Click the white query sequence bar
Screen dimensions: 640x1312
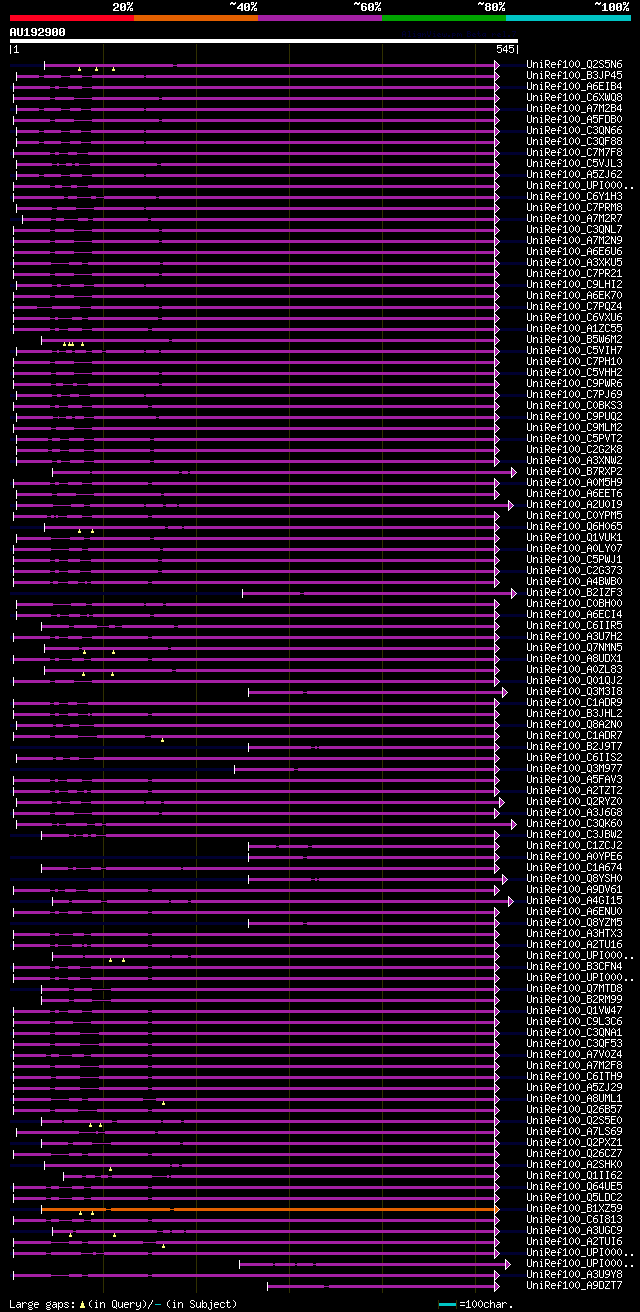263,41
